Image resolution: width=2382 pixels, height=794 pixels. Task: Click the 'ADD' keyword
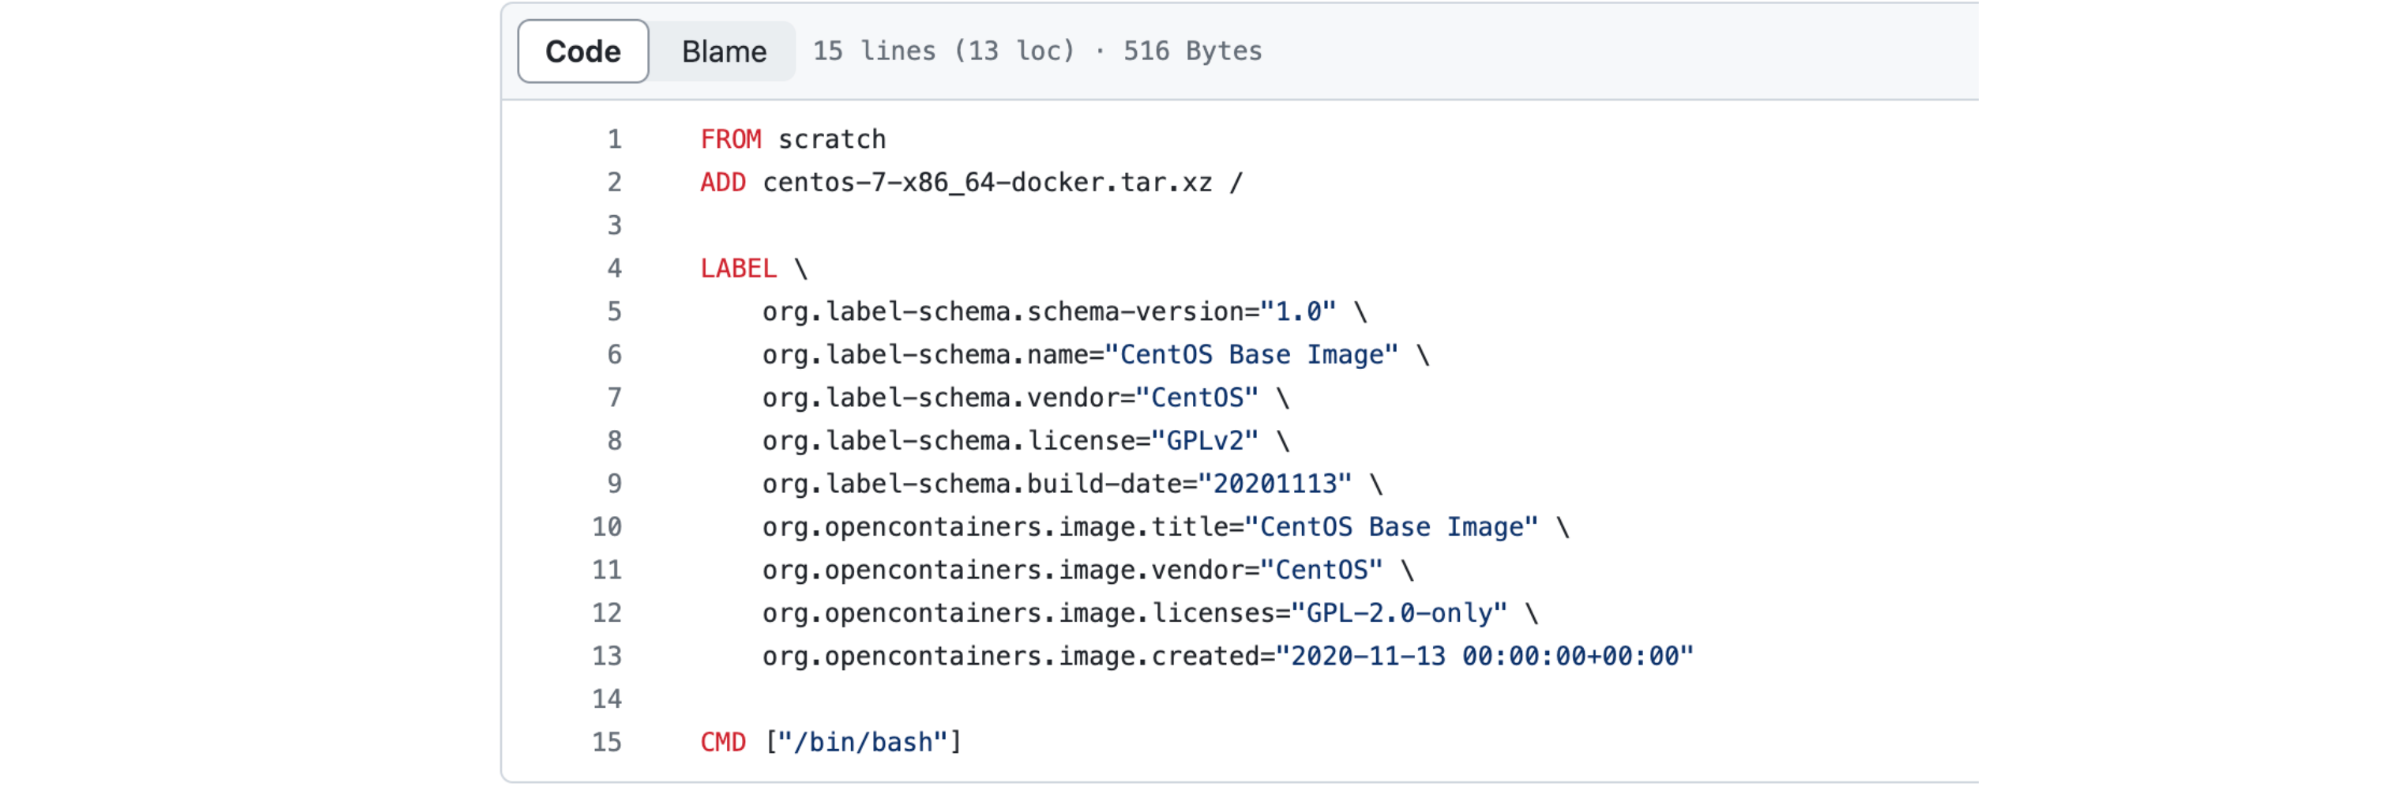pyautogui.click(x=723, y=182)
